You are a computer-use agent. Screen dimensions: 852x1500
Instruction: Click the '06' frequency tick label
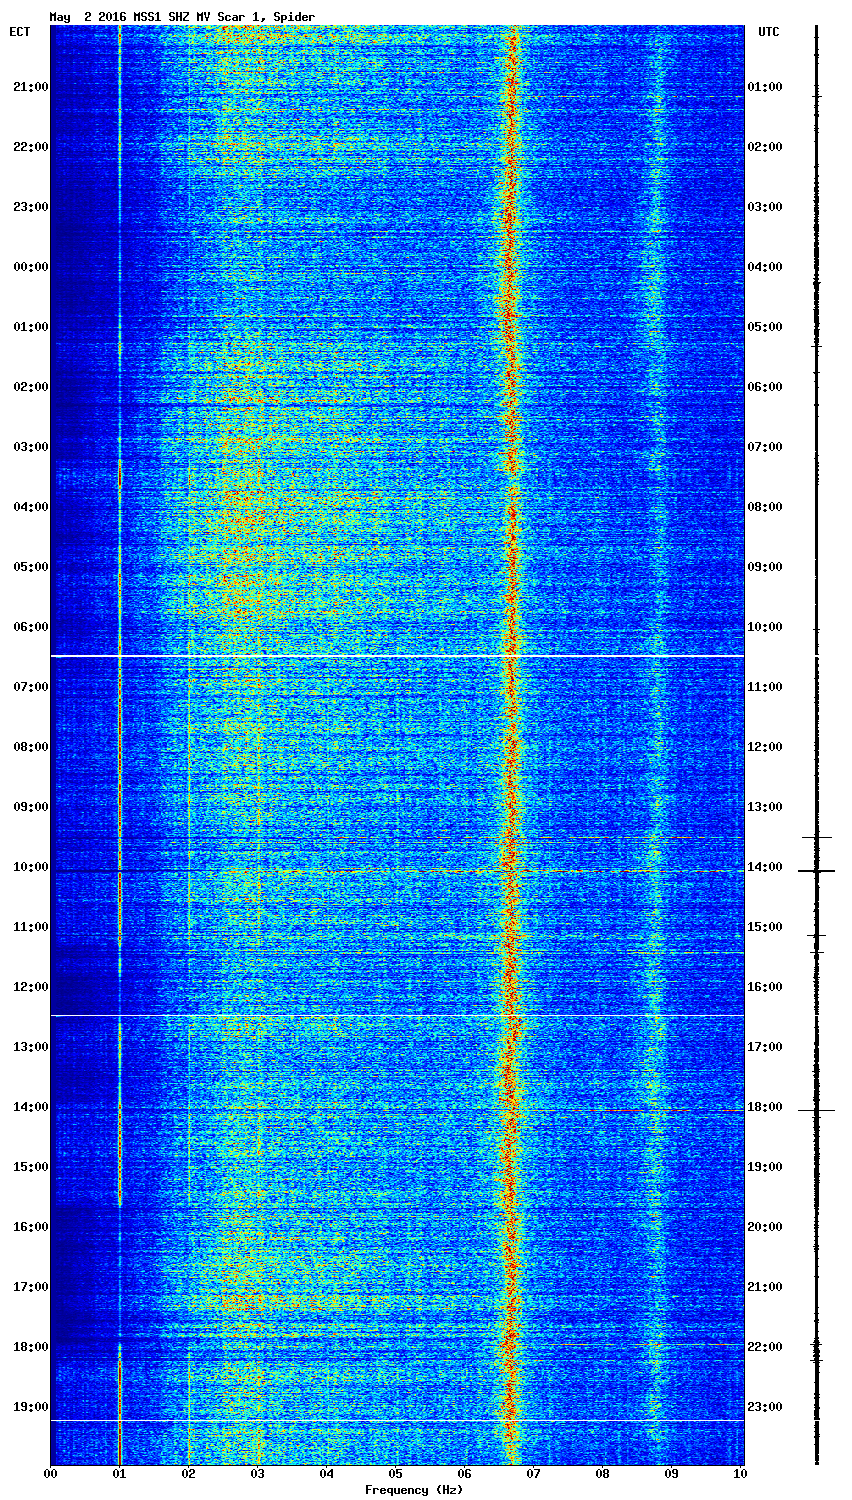[x=465, y=1474]
